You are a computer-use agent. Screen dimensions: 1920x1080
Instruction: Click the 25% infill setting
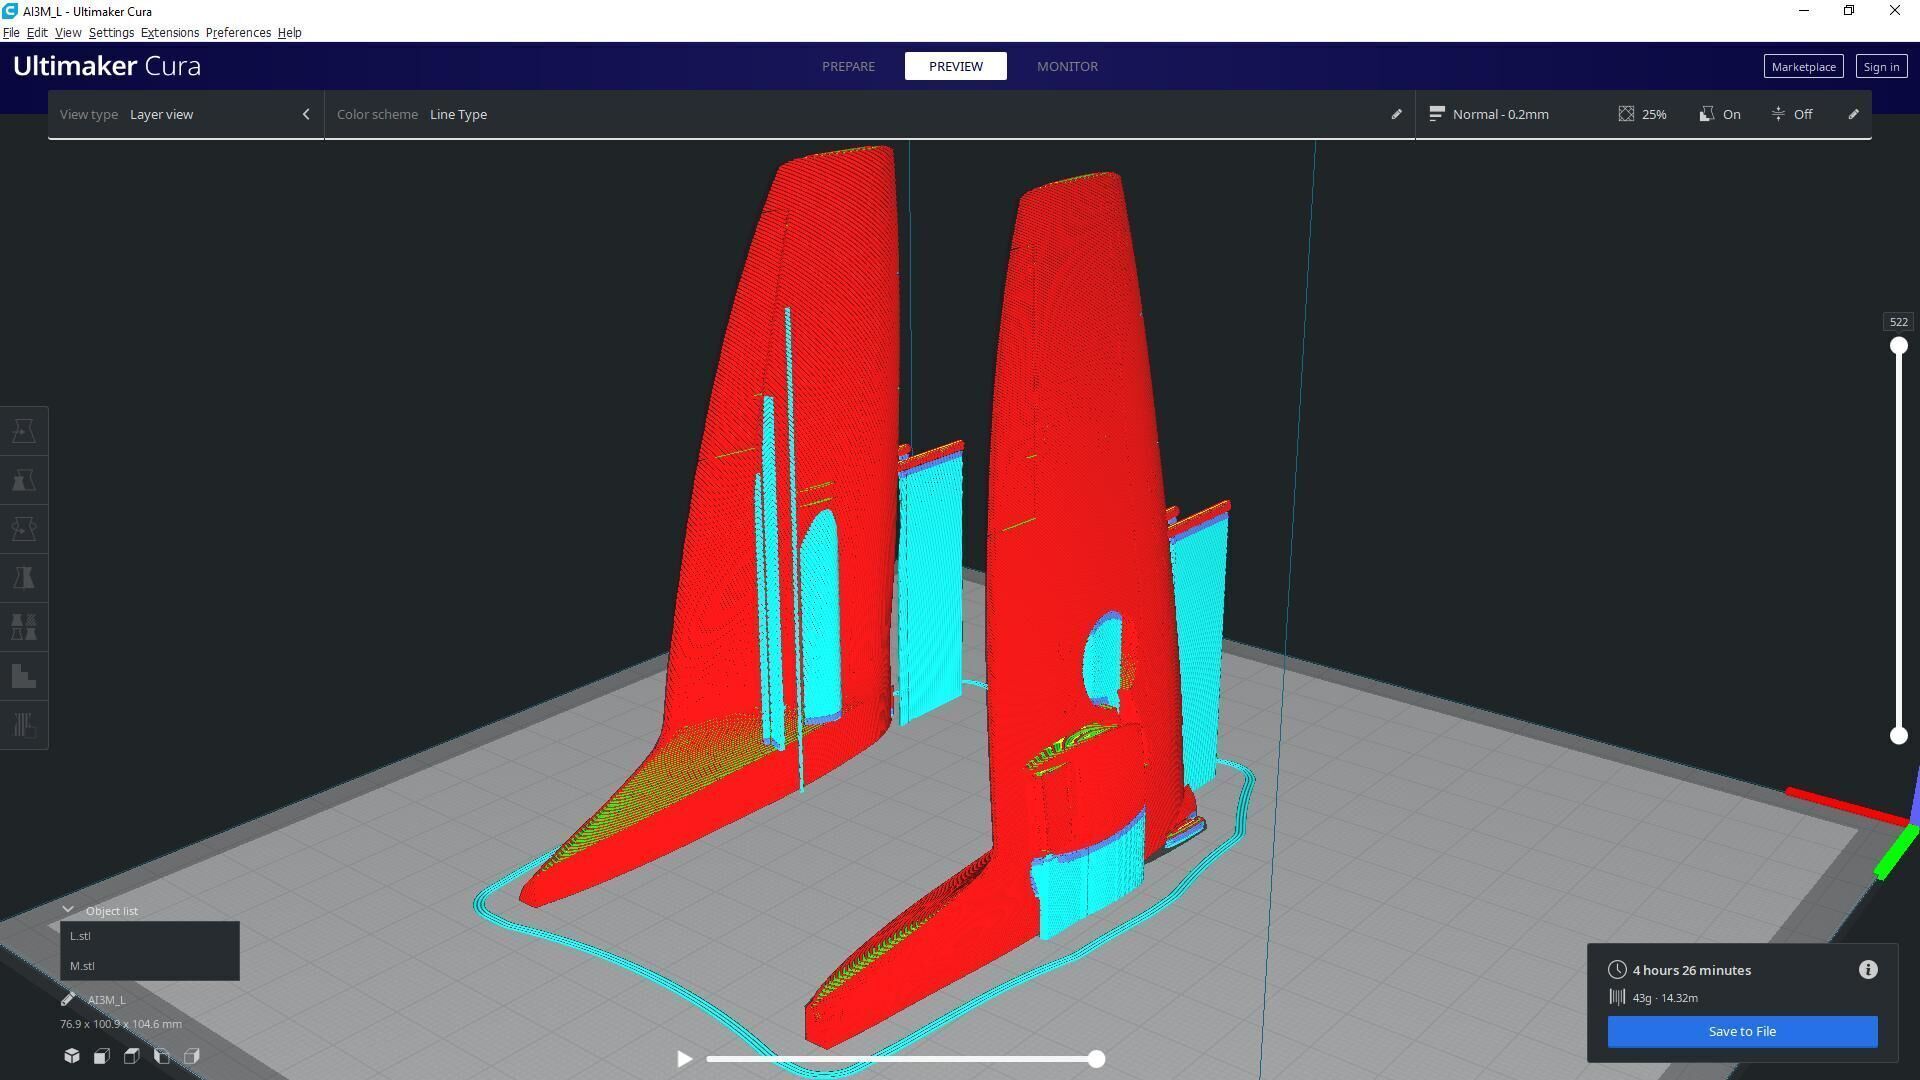(x=1642, y=114)
